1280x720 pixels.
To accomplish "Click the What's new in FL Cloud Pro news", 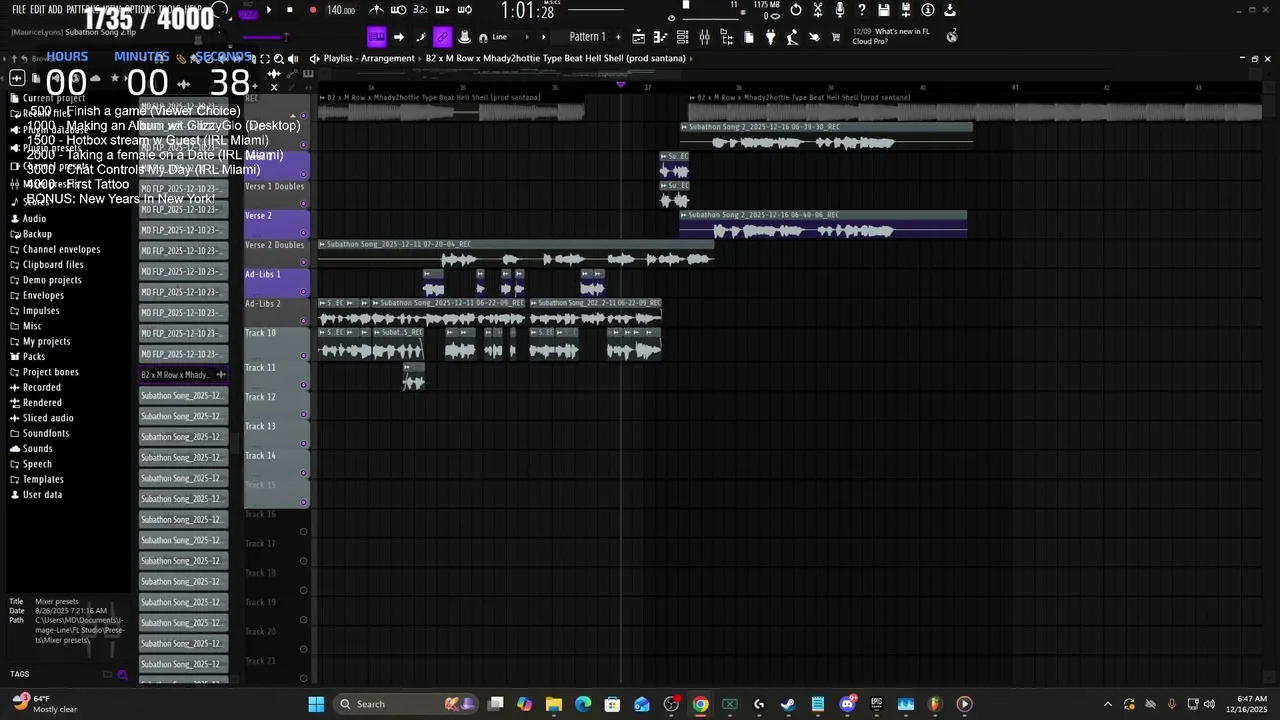I will (x=890, y=36).
